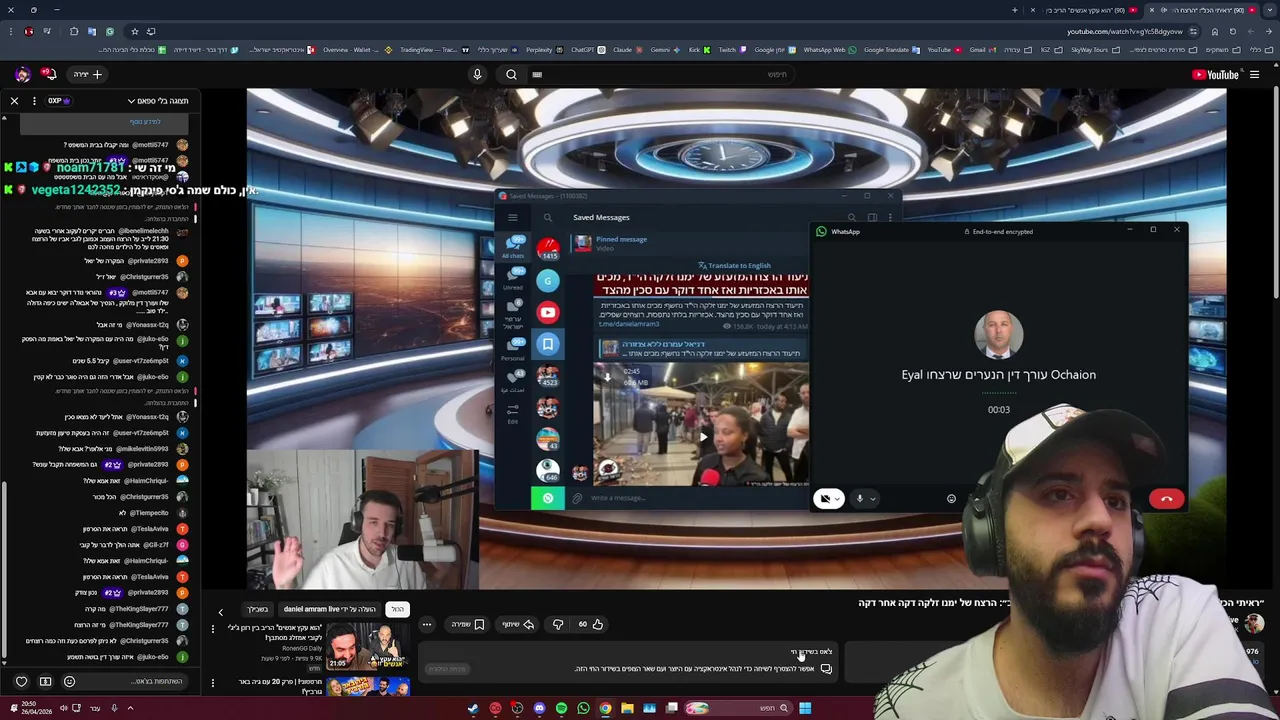End the WhatsApp call with red button
The width and height of the screenshot is (1280, 720).
(1166, 499)
